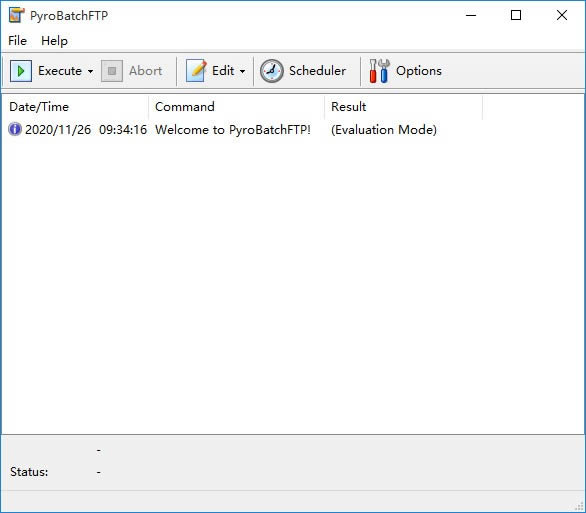Expand the Edit dropdown arrow

pyautogui.click(x=243, y=71)
